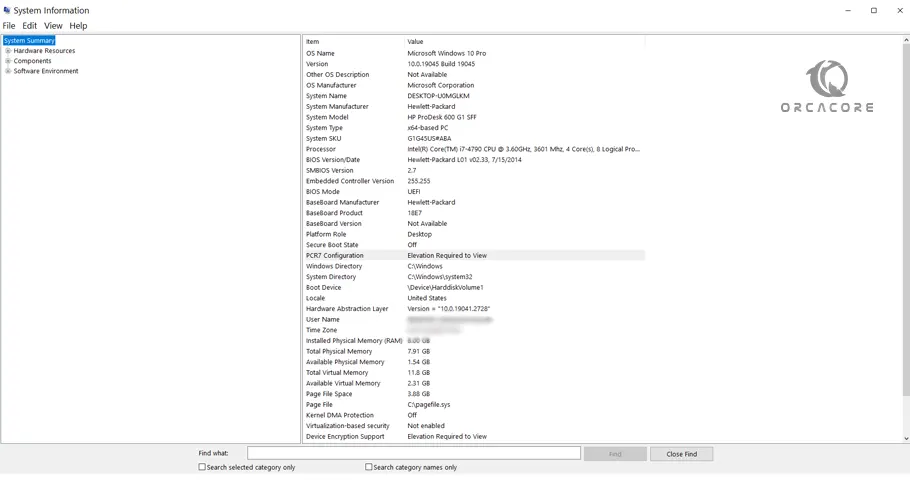Select the Platform Role row
This screenshot has width=910, height=480.
pos(474,234)
